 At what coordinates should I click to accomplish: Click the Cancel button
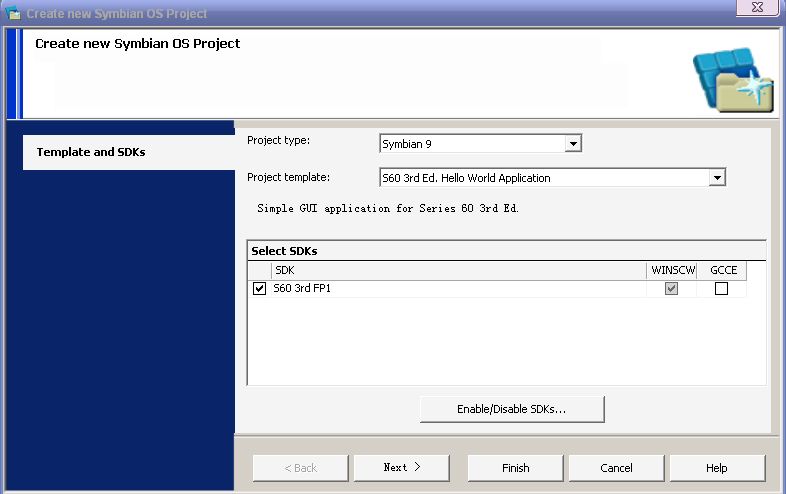click(616, 468)
